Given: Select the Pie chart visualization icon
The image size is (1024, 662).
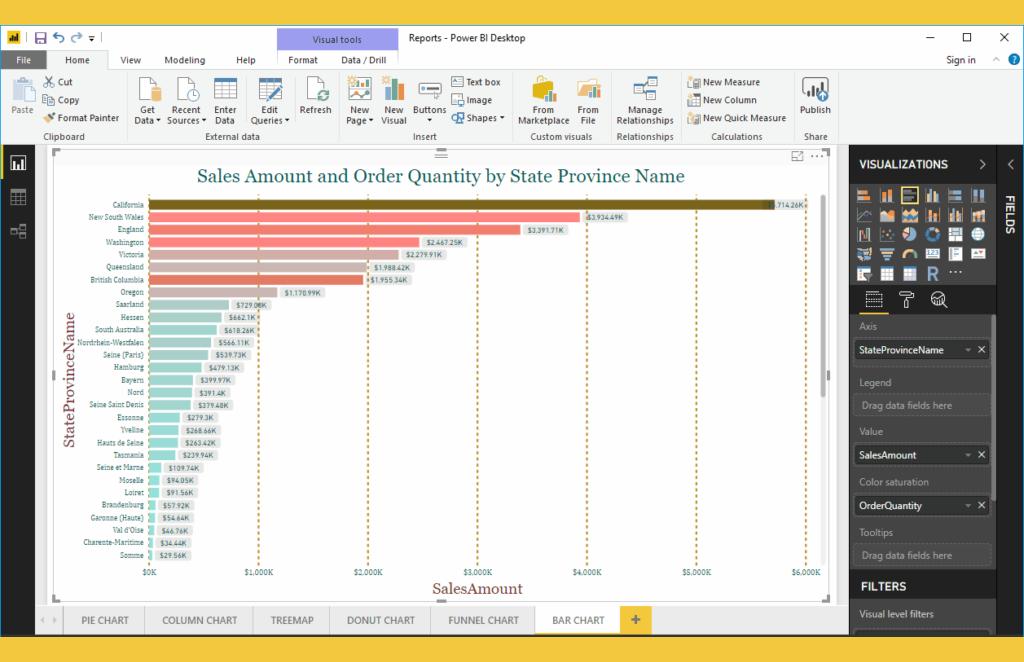Looking at the screenshot, I should 910,234.
